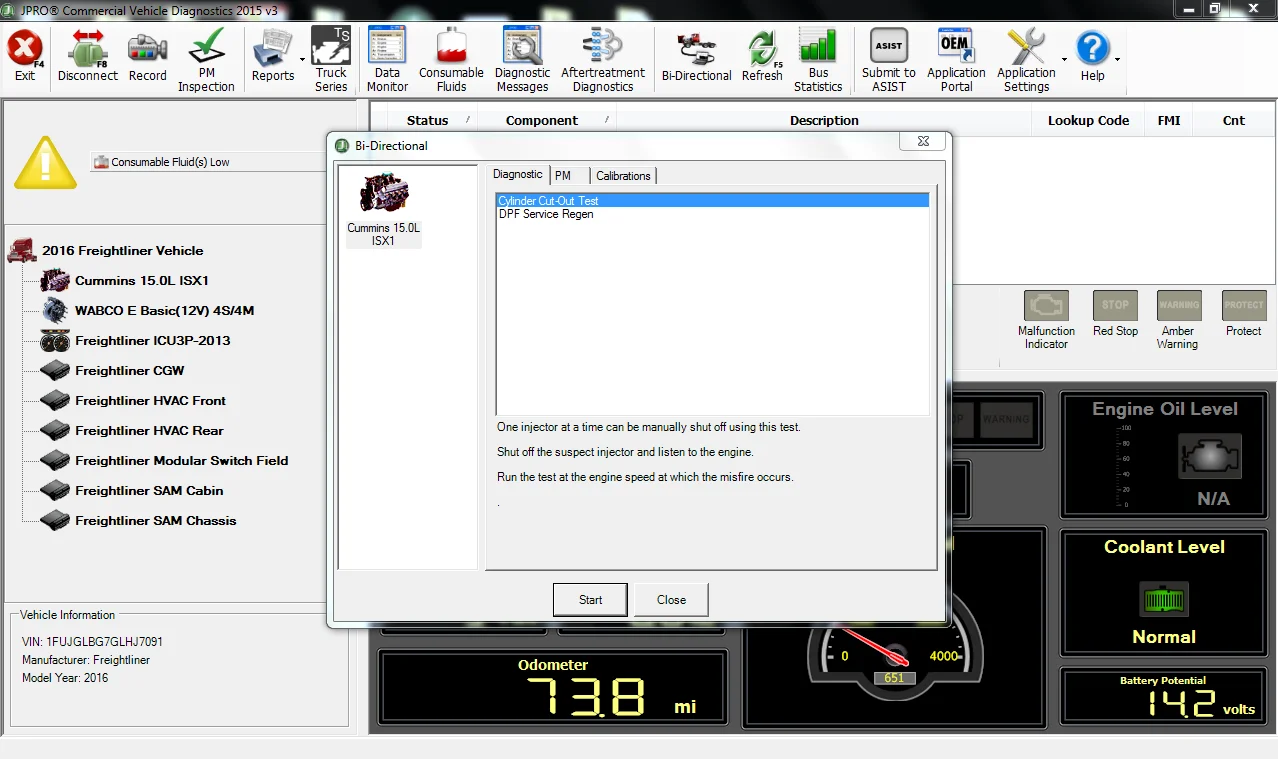Click the Cnt column header
1278x759 pixels.
pyautogui.click(x=1234, y=120)
